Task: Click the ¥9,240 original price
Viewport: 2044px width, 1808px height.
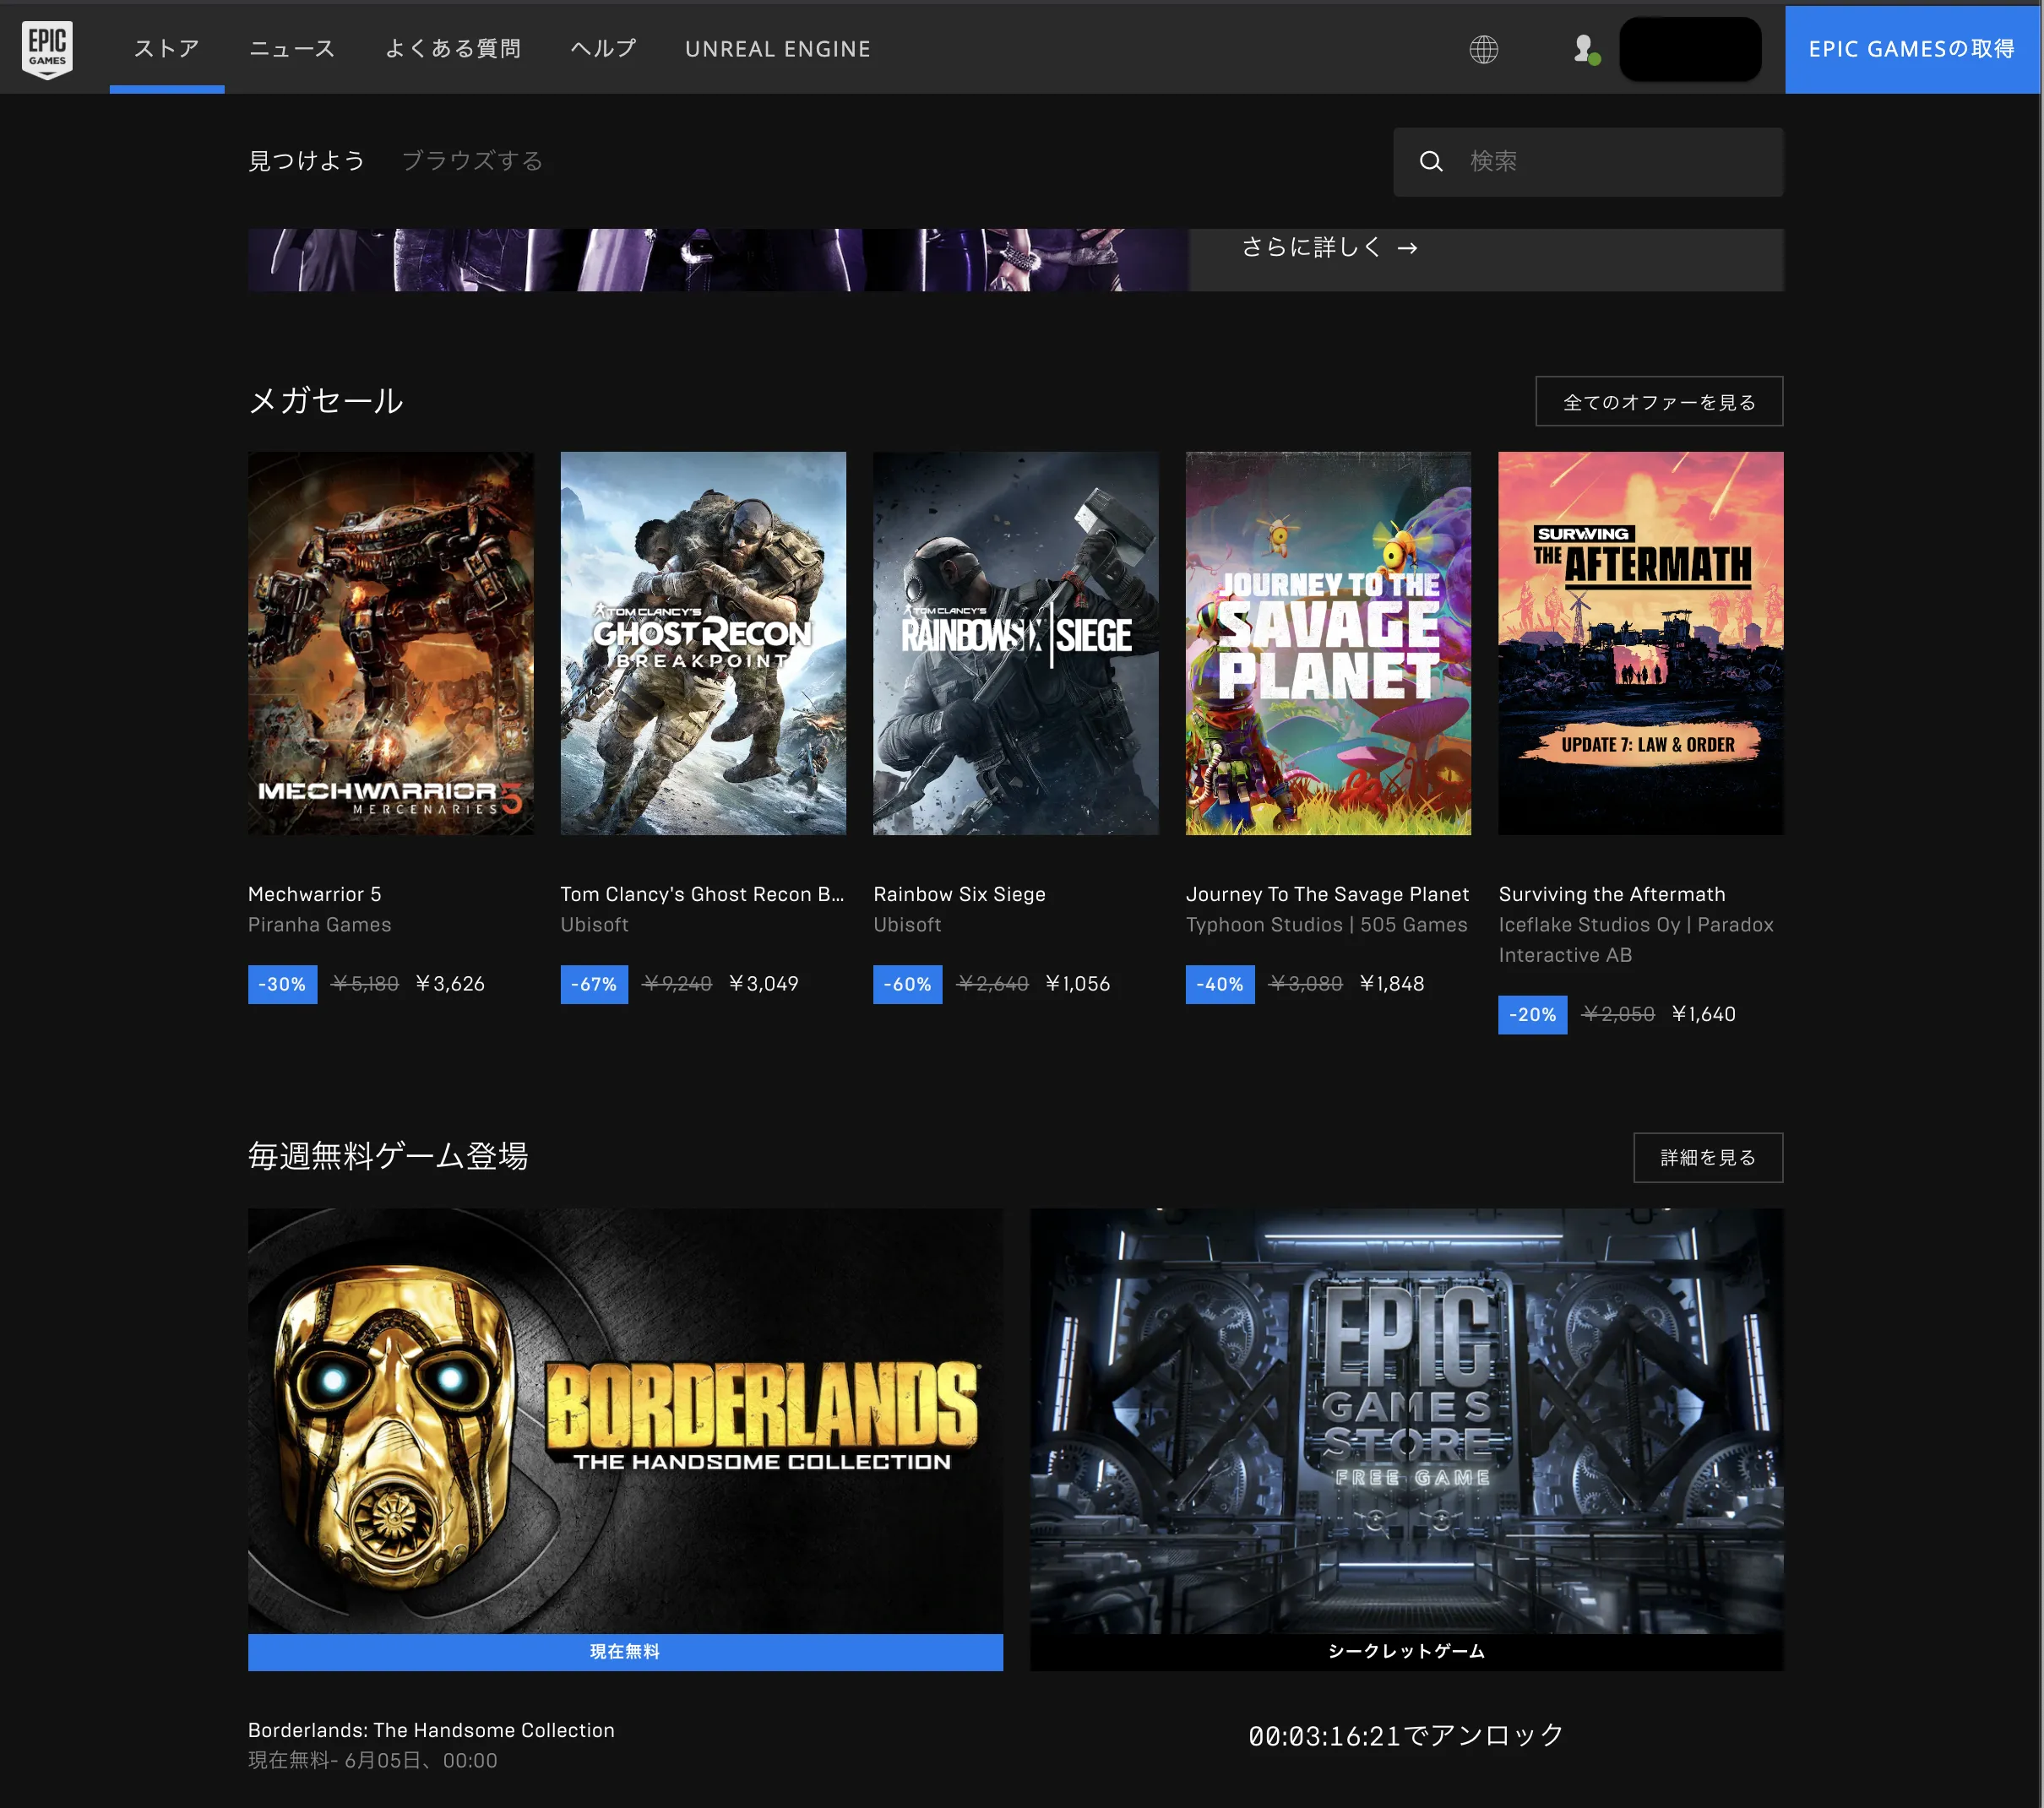Action: tap(677, 984)
